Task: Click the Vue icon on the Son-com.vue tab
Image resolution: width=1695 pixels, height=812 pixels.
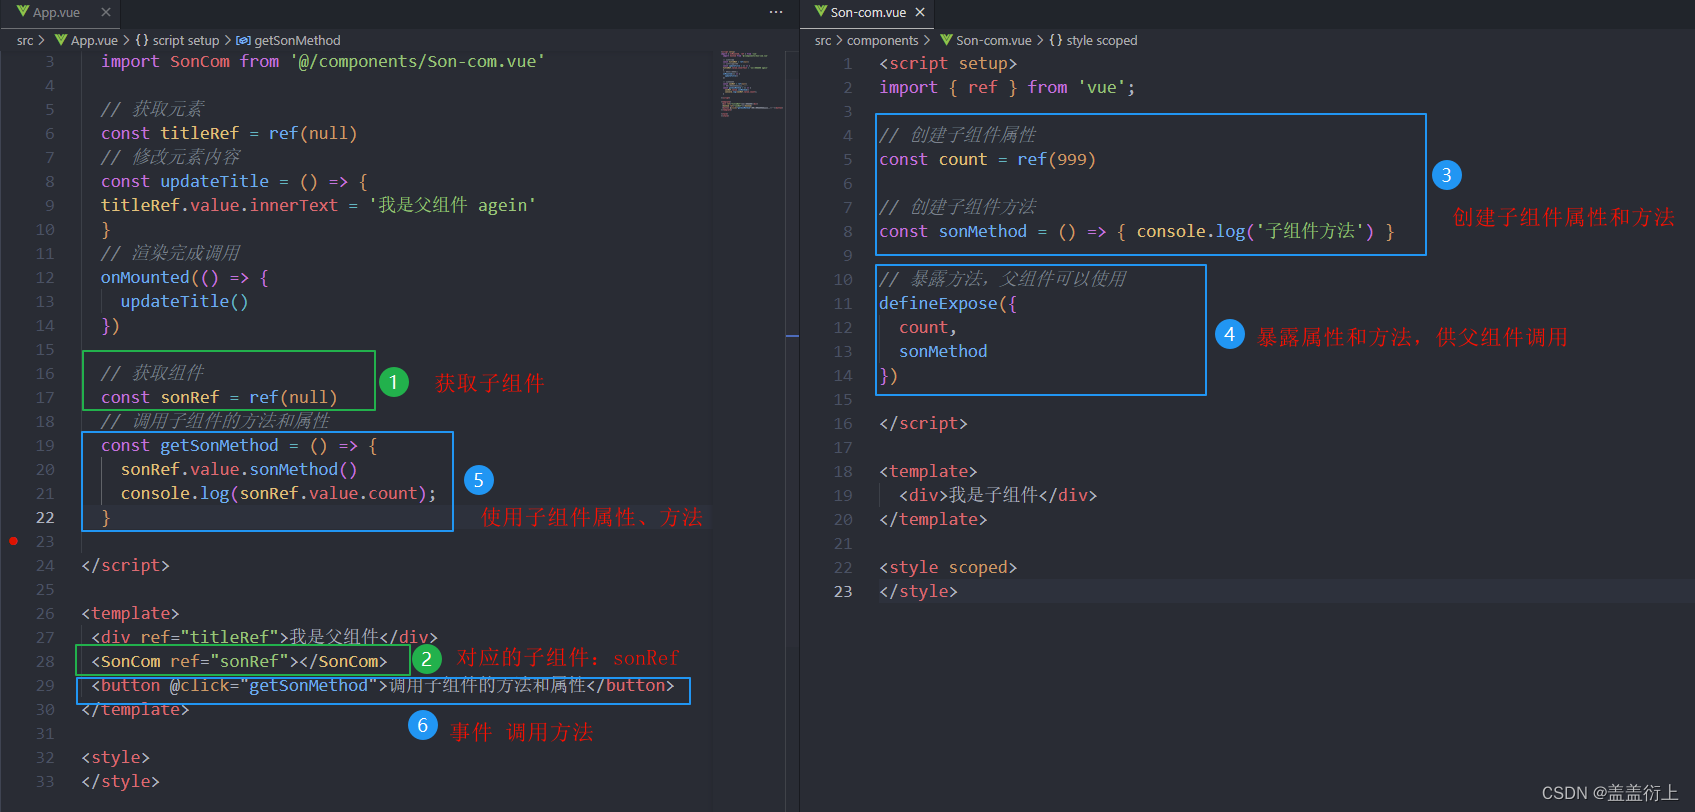Action: point(821,12)
